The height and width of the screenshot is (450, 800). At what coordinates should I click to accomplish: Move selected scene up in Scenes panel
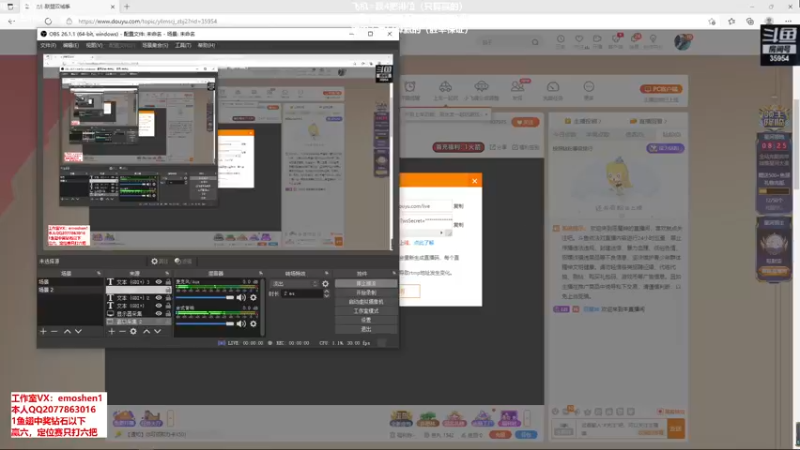67,331
